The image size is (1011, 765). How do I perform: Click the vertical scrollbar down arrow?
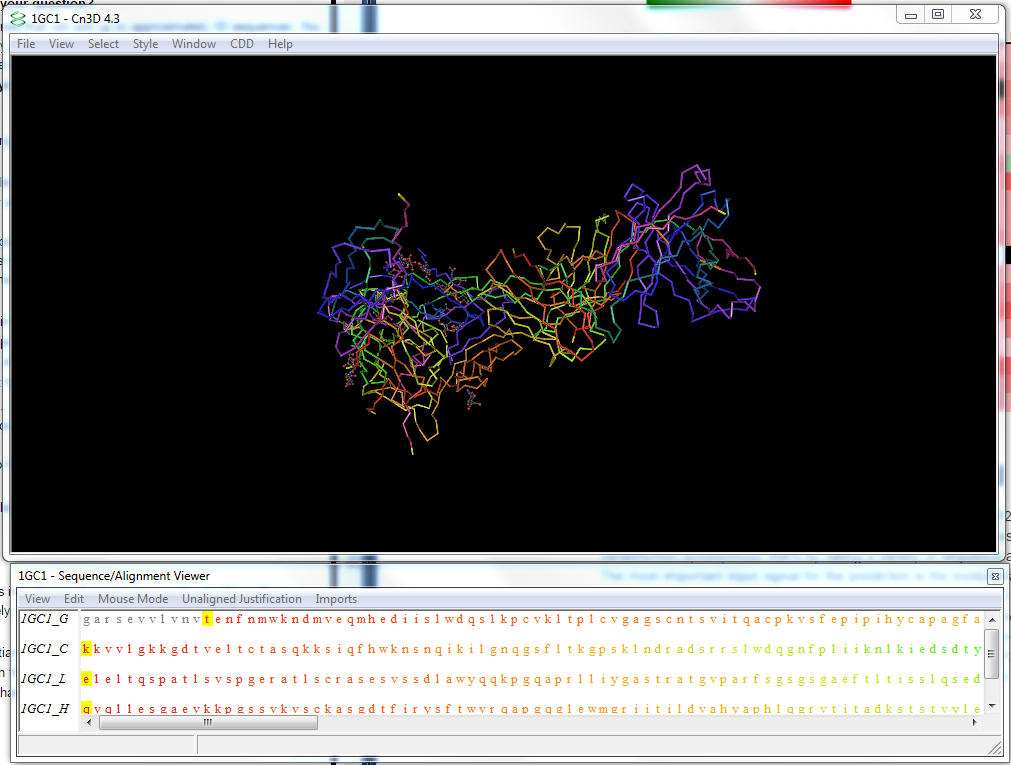[x=991, y=704]
